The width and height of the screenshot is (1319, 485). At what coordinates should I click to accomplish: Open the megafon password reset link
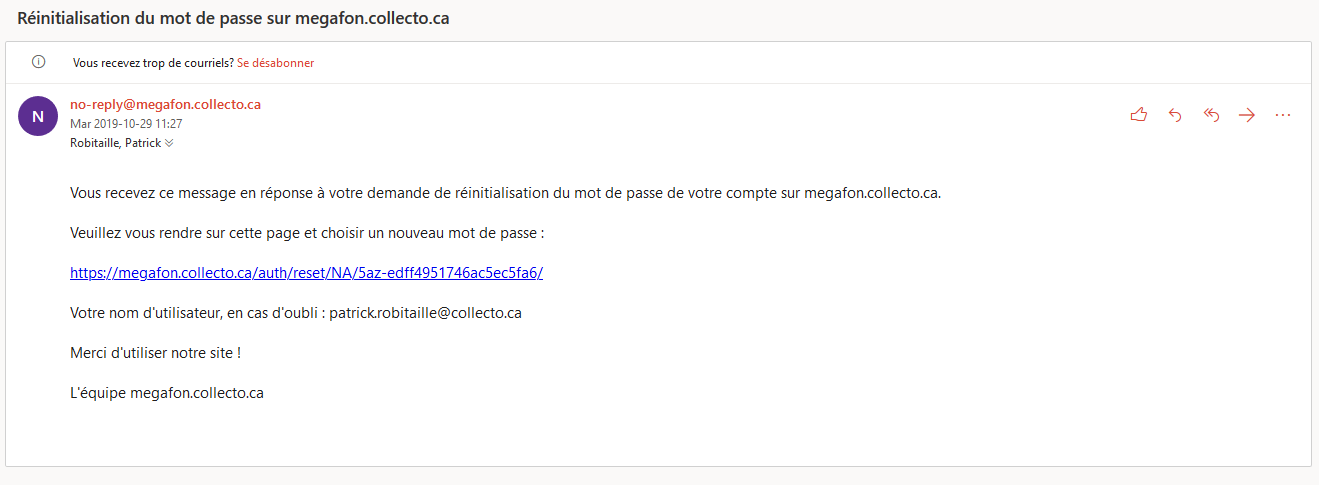pos(306,273)
